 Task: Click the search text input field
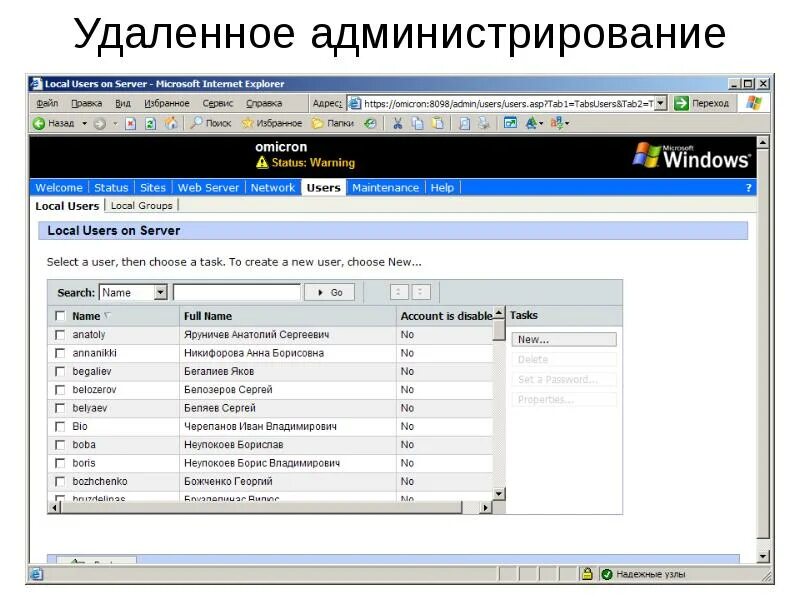(x=237, y=292)
